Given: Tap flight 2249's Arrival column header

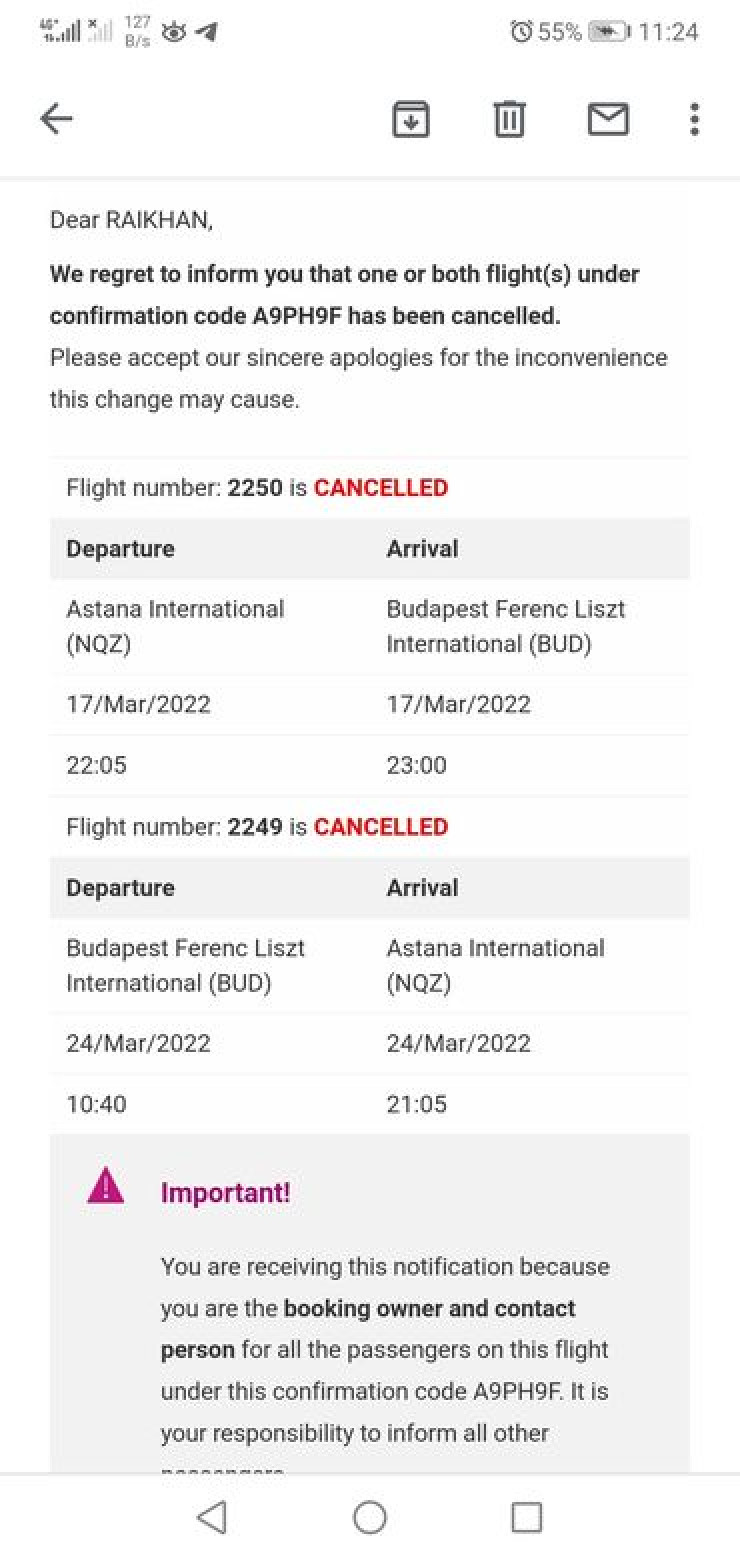Looking at the screenshot, I should coord(422,888).
